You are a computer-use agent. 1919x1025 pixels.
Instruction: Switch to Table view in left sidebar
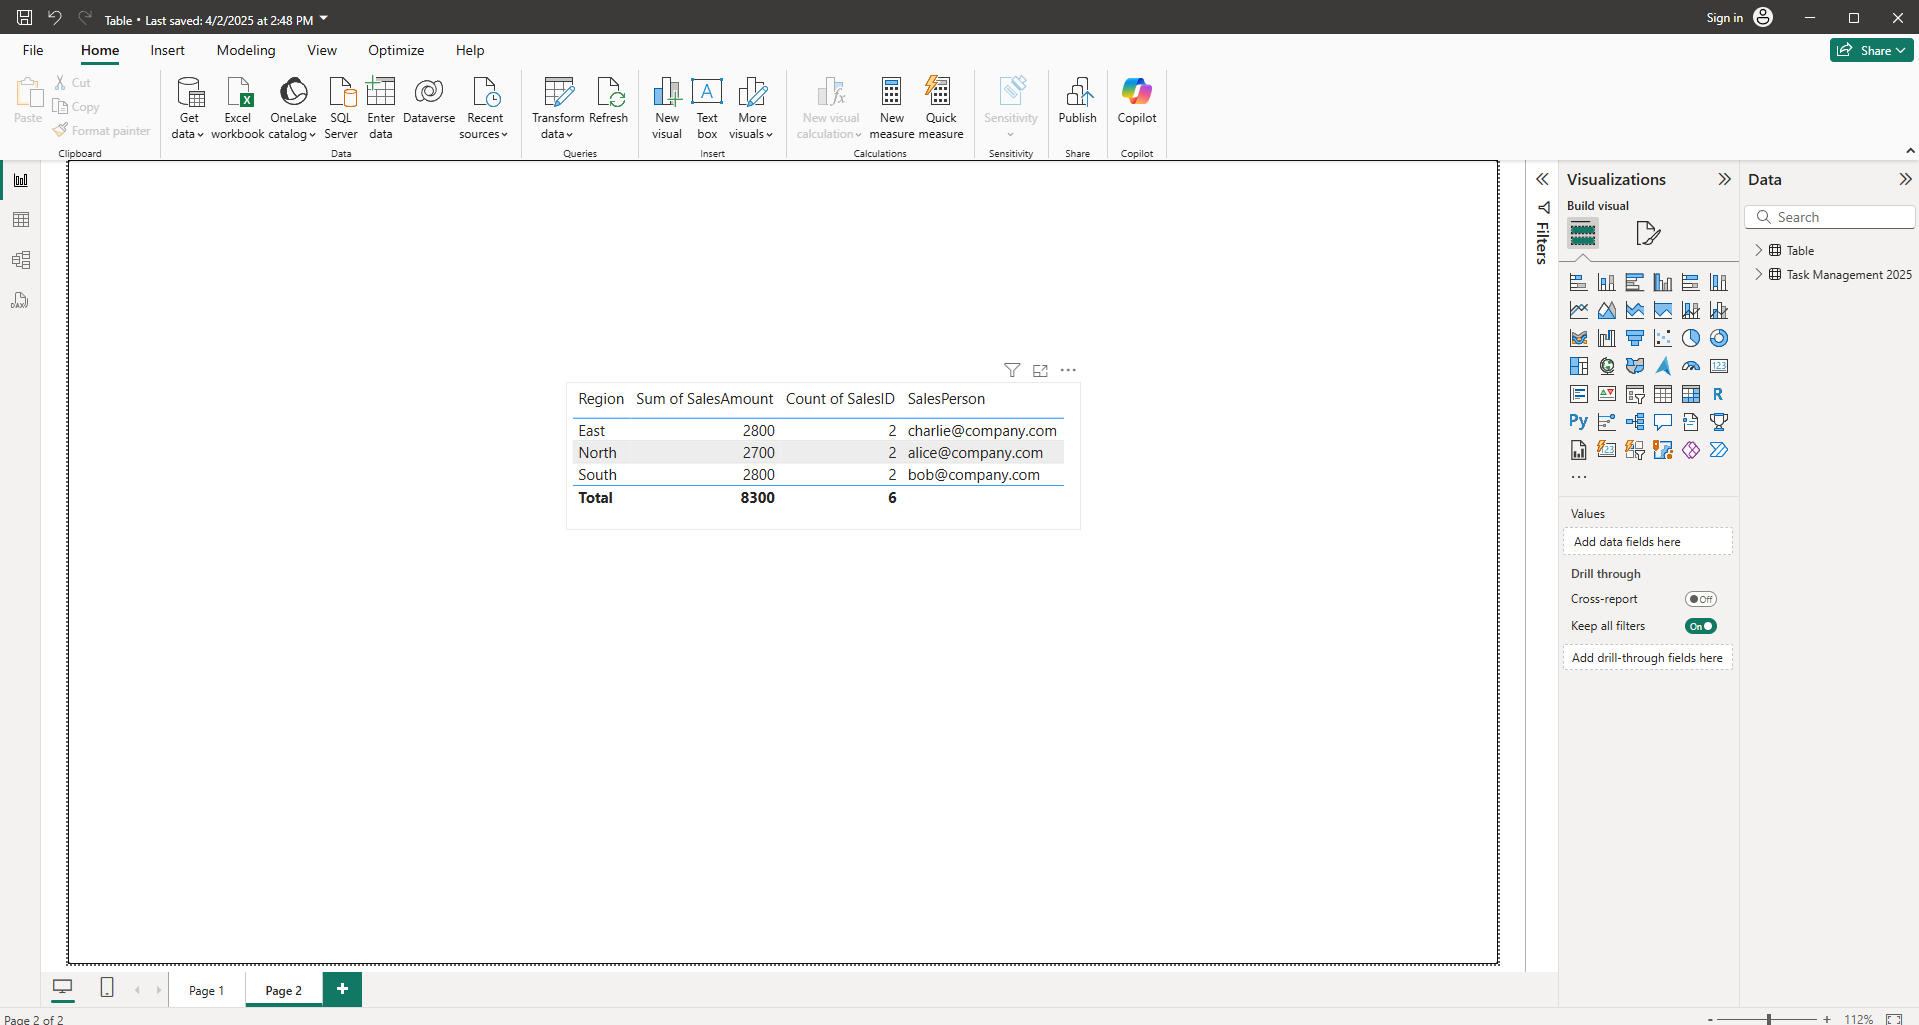click(21, 220)
